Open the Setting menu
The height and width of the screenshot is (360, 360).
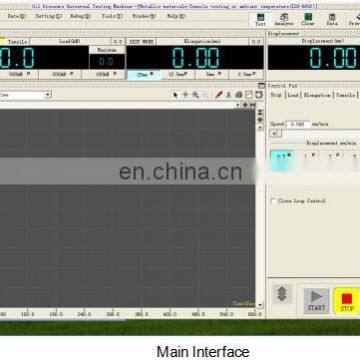pos(49,16)
